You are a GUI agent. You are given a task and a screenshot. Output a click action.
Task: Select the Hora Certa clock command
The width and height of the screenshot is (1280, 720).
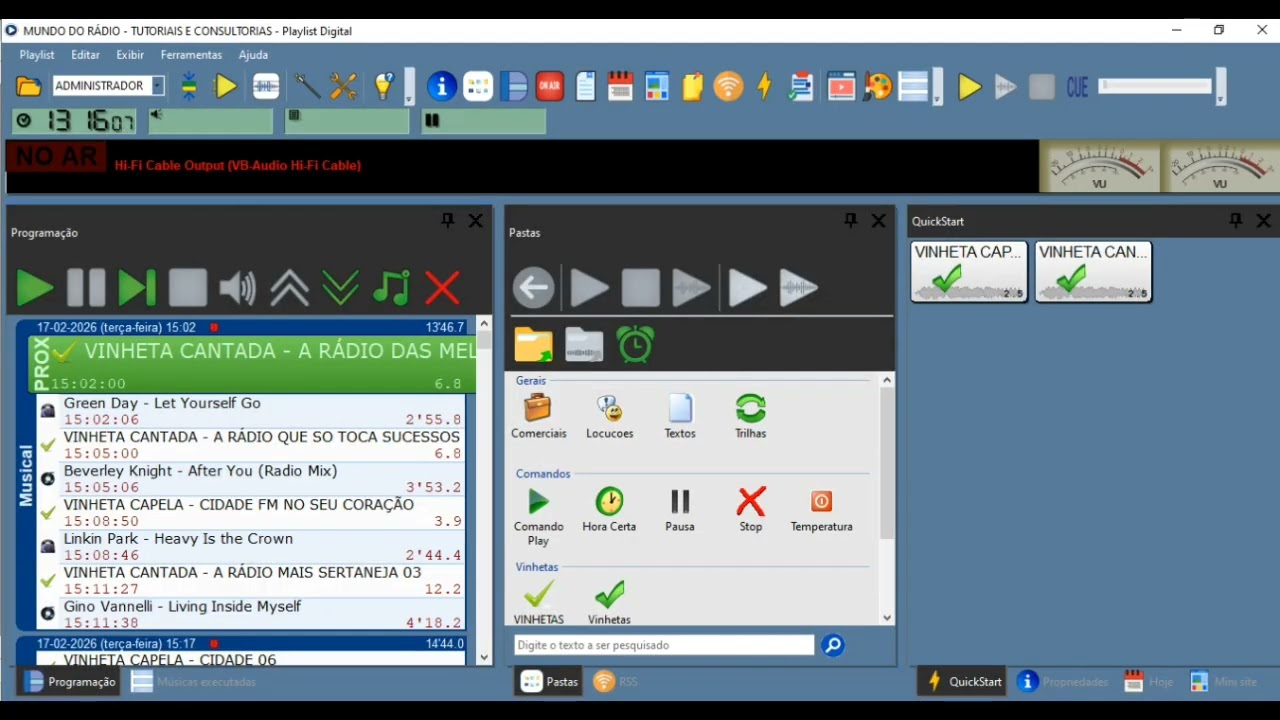coord(609,509)
